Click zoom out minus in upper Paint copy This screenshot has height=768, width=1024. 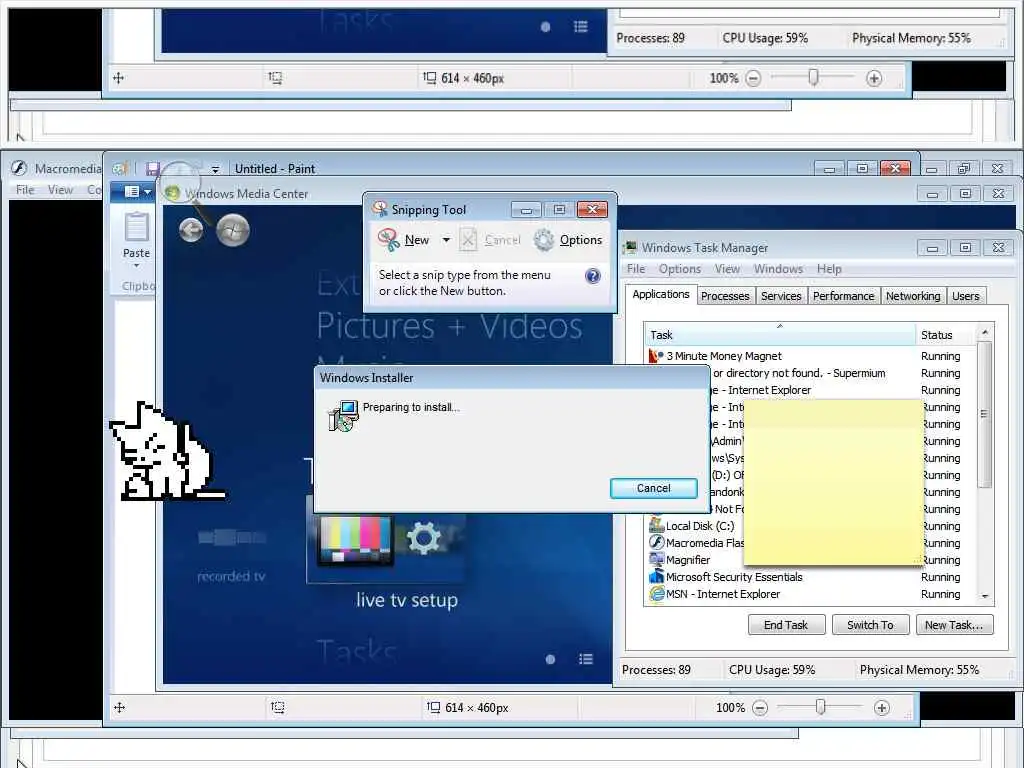point(753,78)
